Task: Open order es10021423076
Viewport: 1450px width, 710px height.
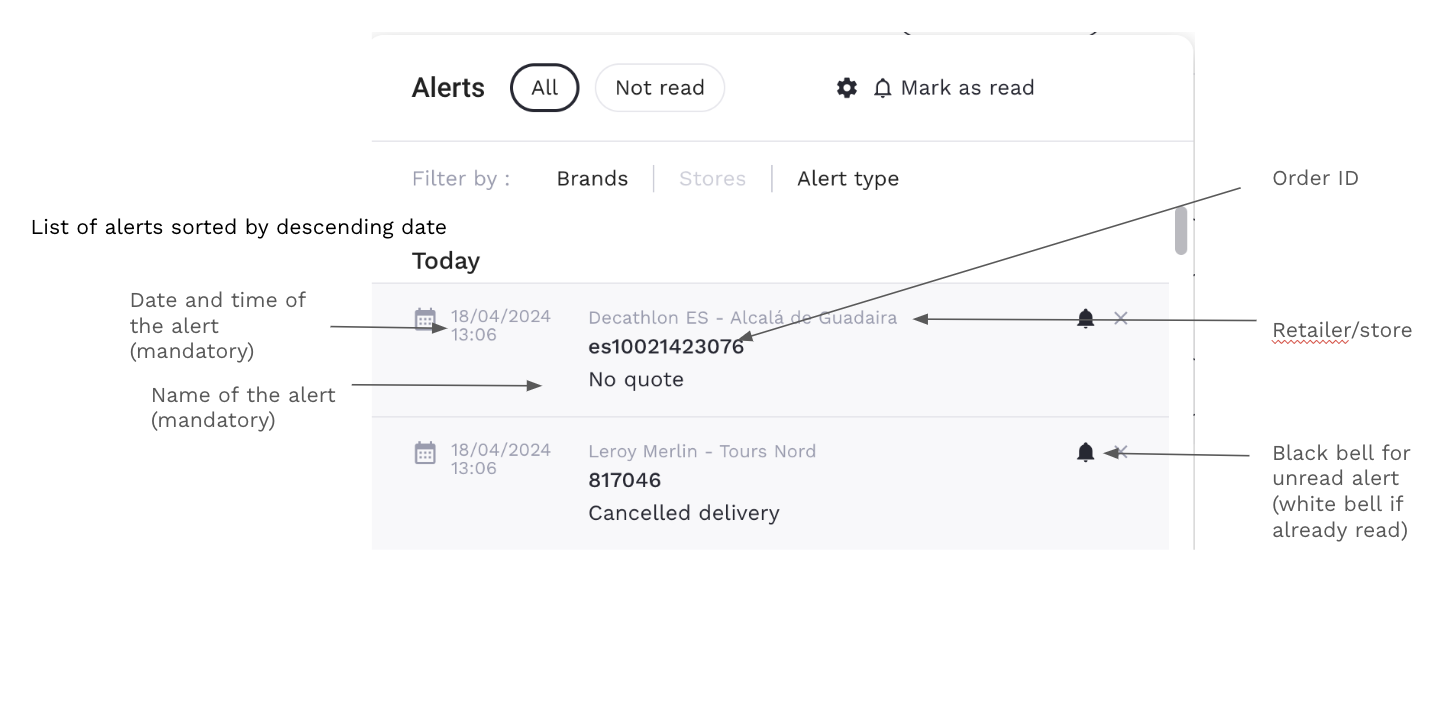Action: click(x=666, y=347)
